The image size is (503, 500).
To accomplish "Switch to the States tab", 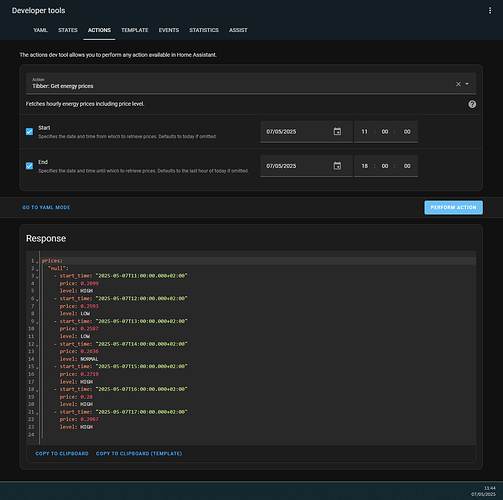I will pos(68,30).
